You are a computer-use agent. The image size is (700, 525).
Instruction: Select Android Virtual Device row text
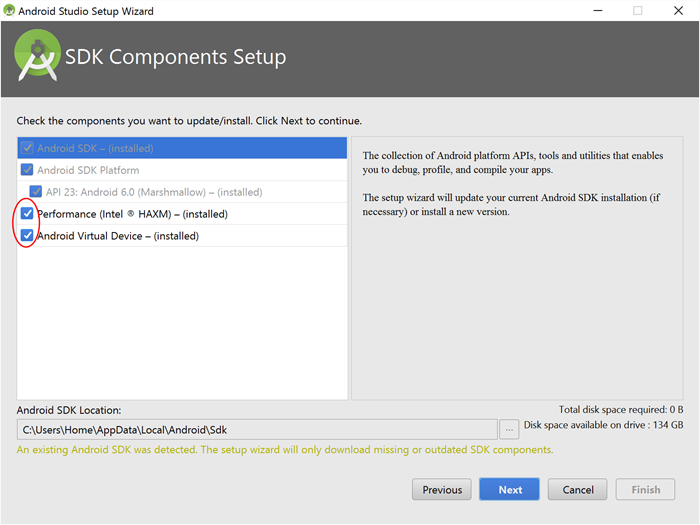click(118, 236)
